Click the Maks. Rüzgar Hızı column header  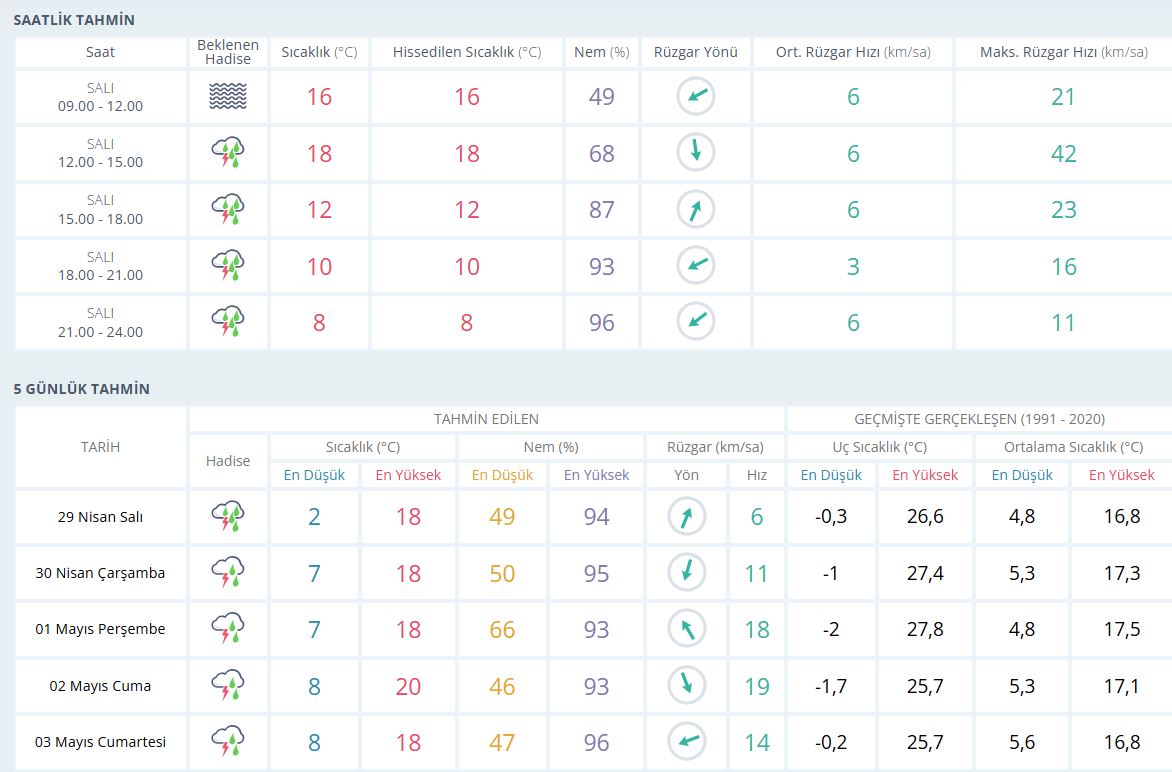pyautogui.click(x=1063, y=52)
